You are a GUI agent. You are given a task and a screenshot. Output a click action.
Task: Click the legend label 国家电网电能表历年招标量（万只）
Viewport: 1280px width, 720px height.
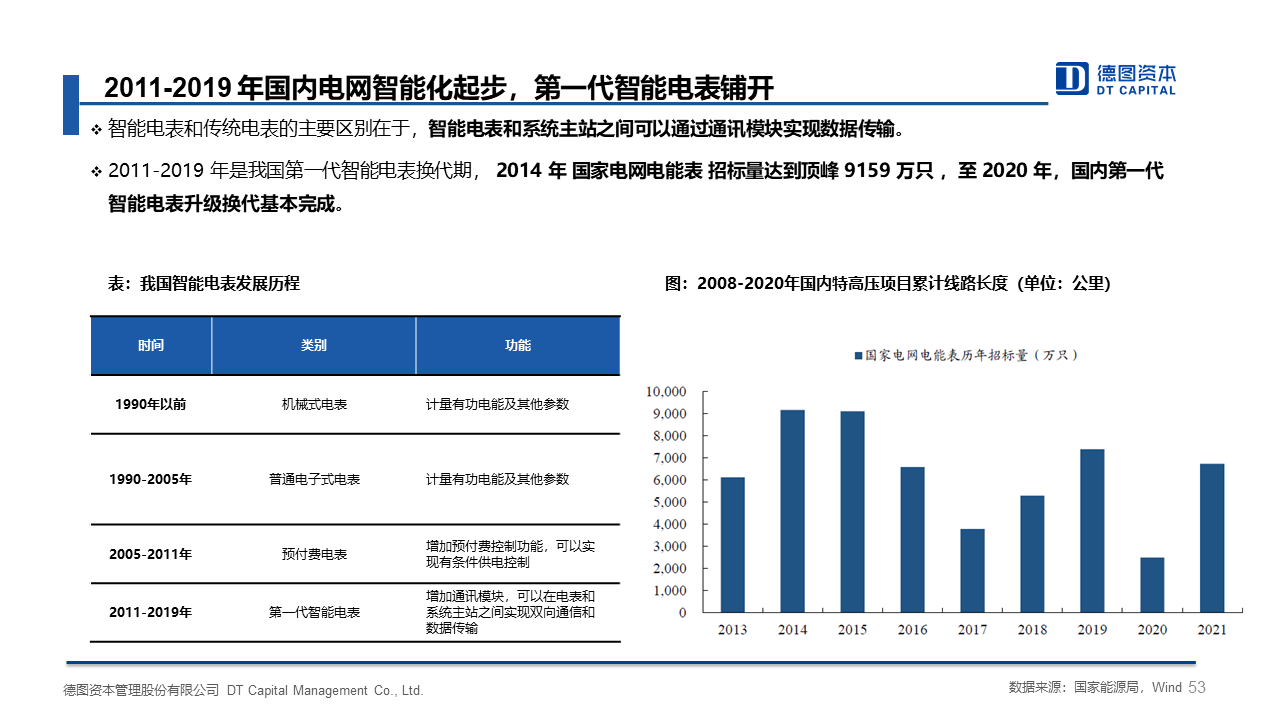[x=972, y=355]
